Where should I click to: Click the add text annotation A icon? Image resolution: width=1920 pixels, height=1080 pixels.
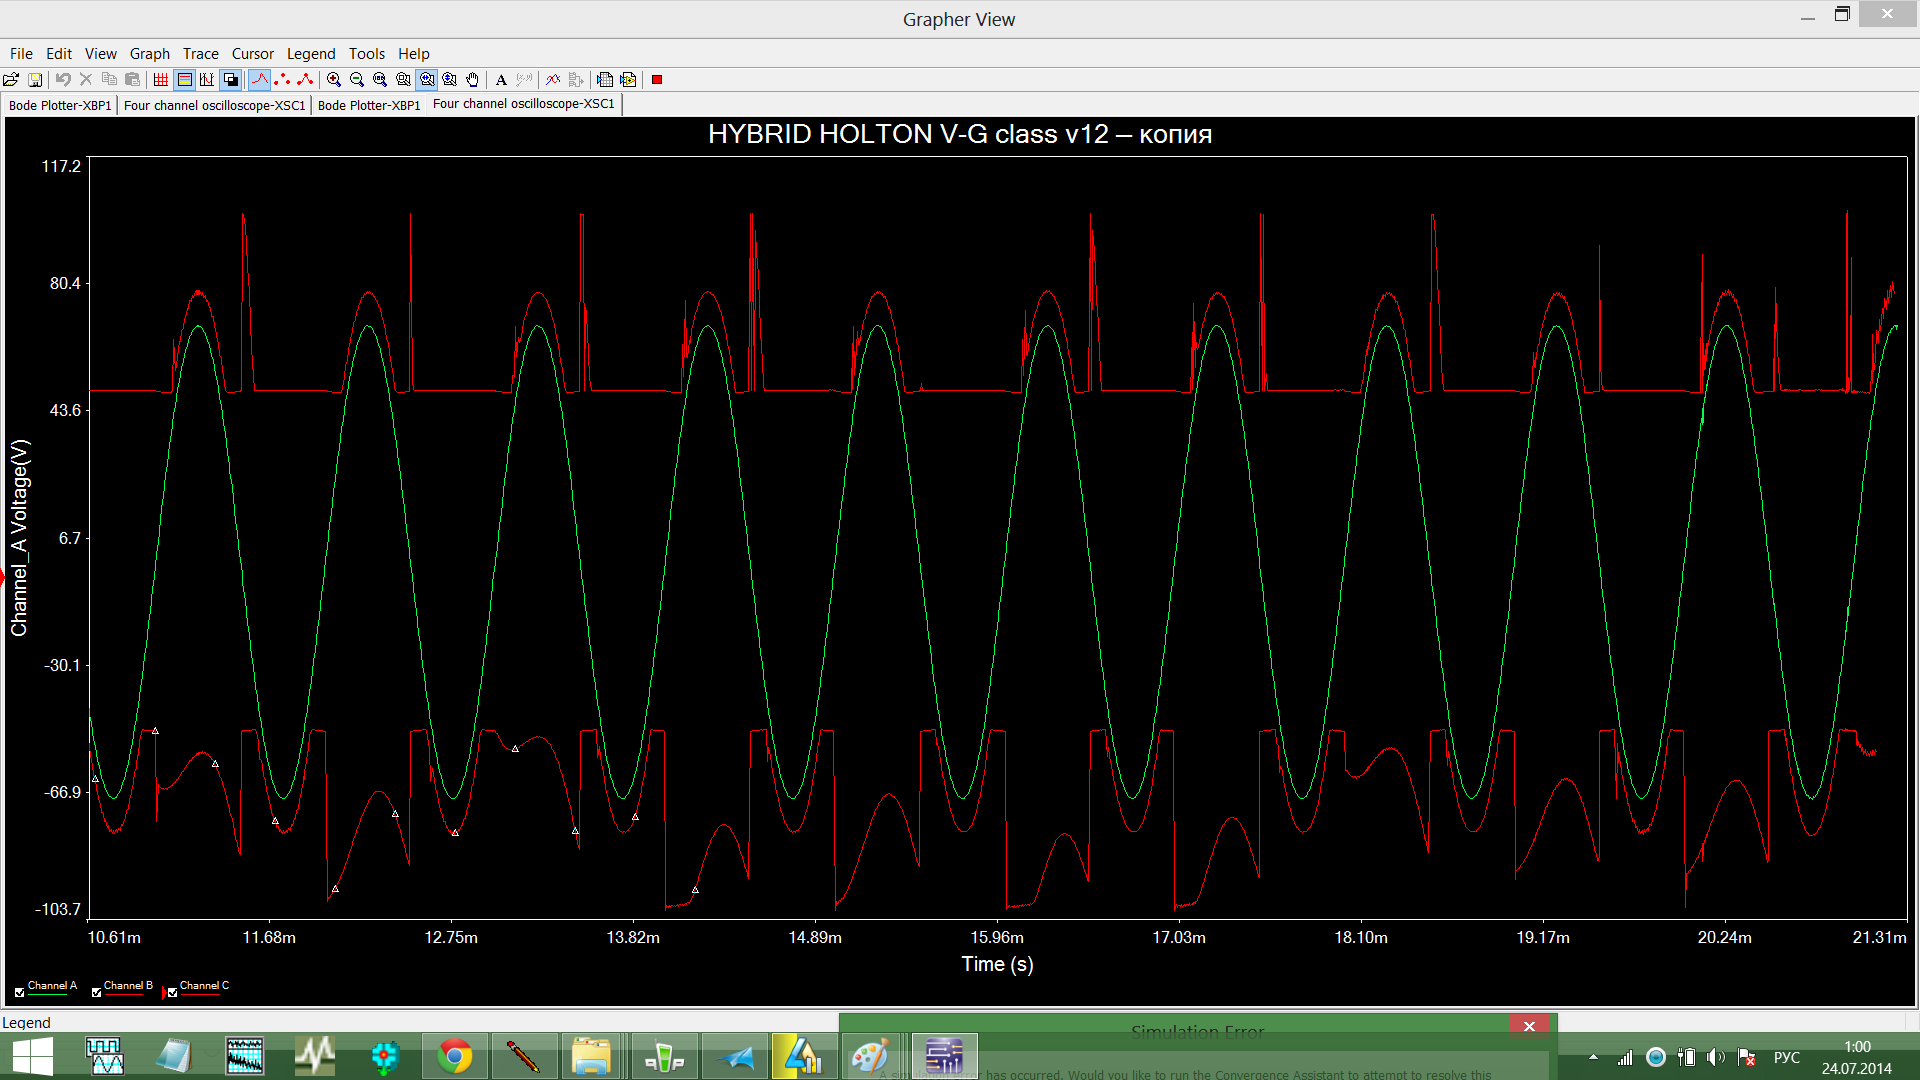502,80
